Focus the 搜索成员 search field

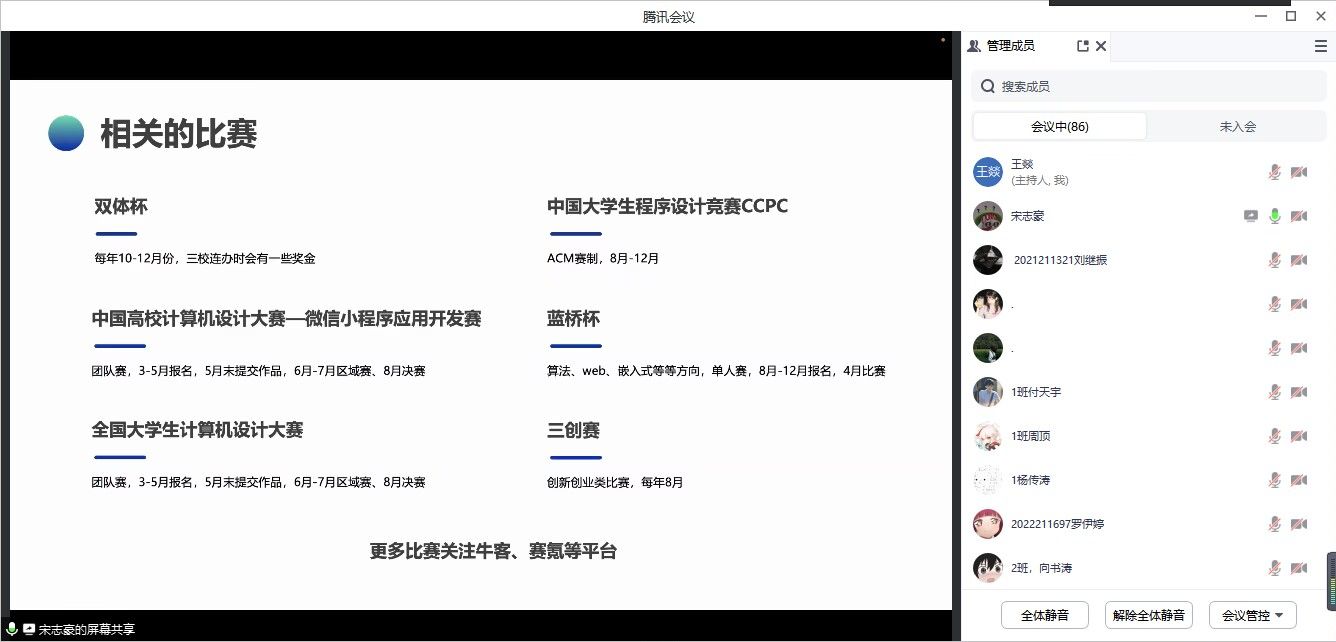(x=1150, y=87)
